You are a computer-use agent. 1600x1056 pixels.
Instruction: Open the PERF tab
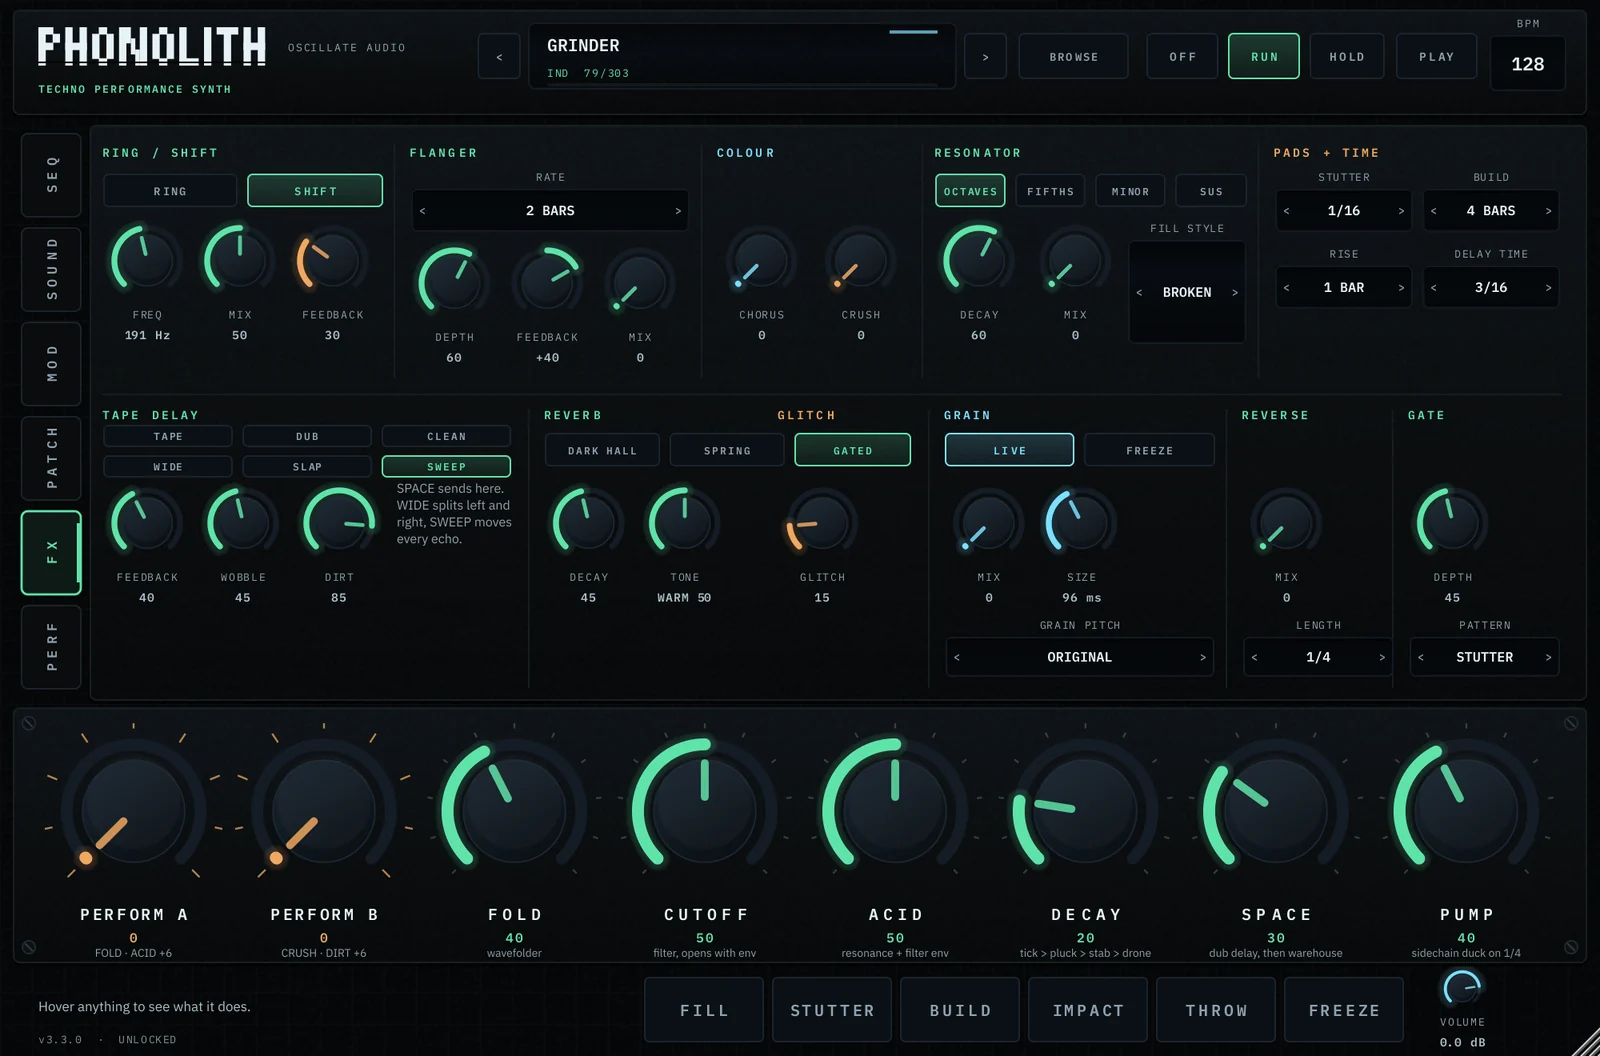click(51, 647)
